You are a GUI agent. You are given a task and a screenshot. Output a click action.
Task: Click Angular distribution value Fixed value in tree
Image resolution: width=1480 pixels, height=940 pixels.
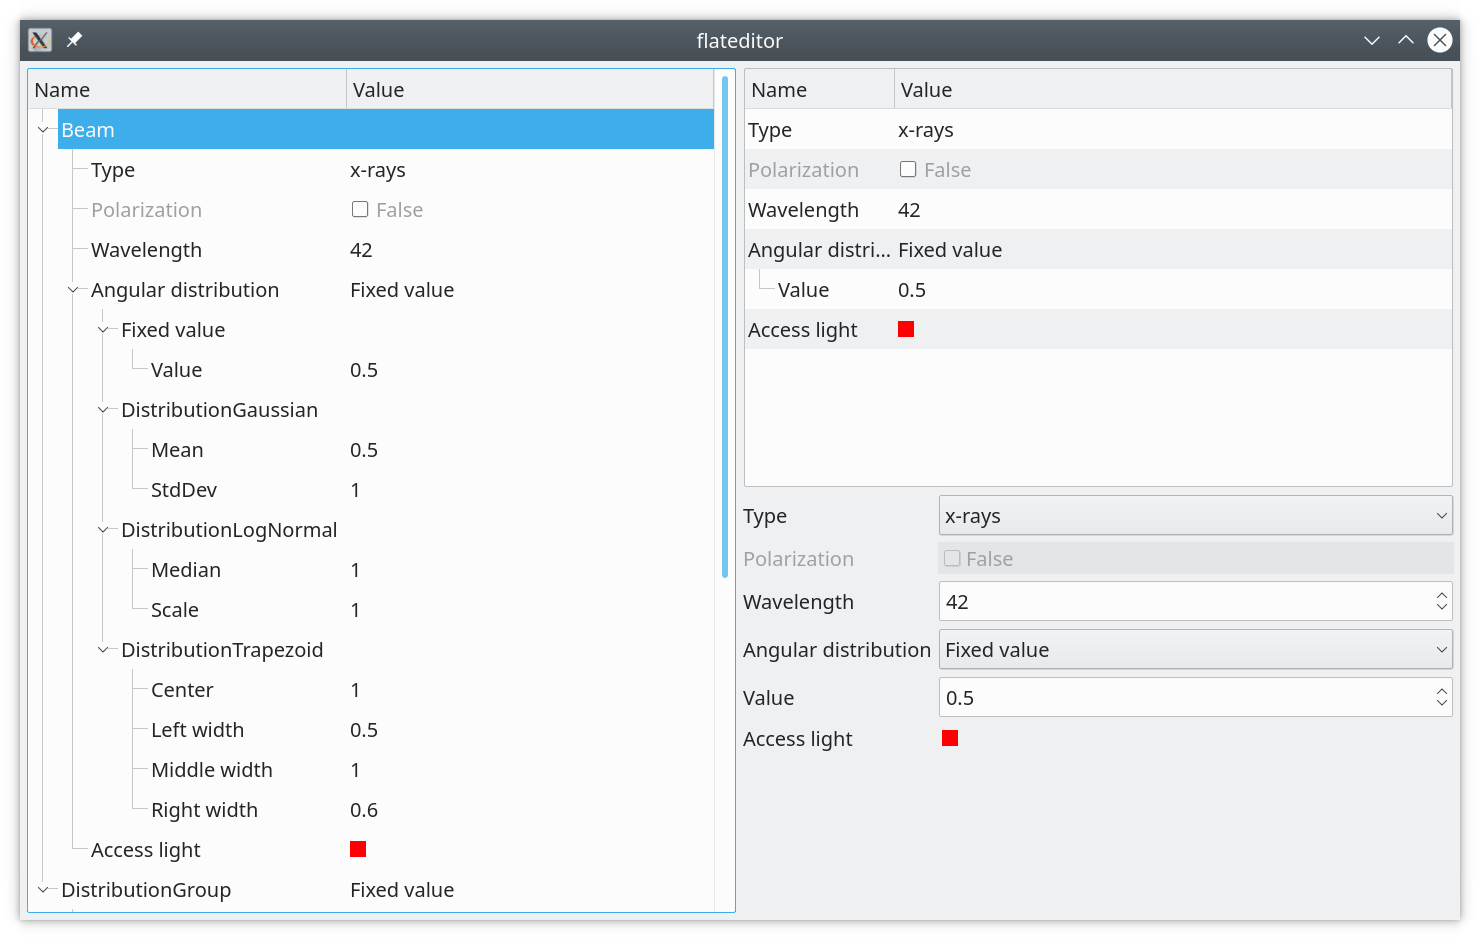click(402, 290)
